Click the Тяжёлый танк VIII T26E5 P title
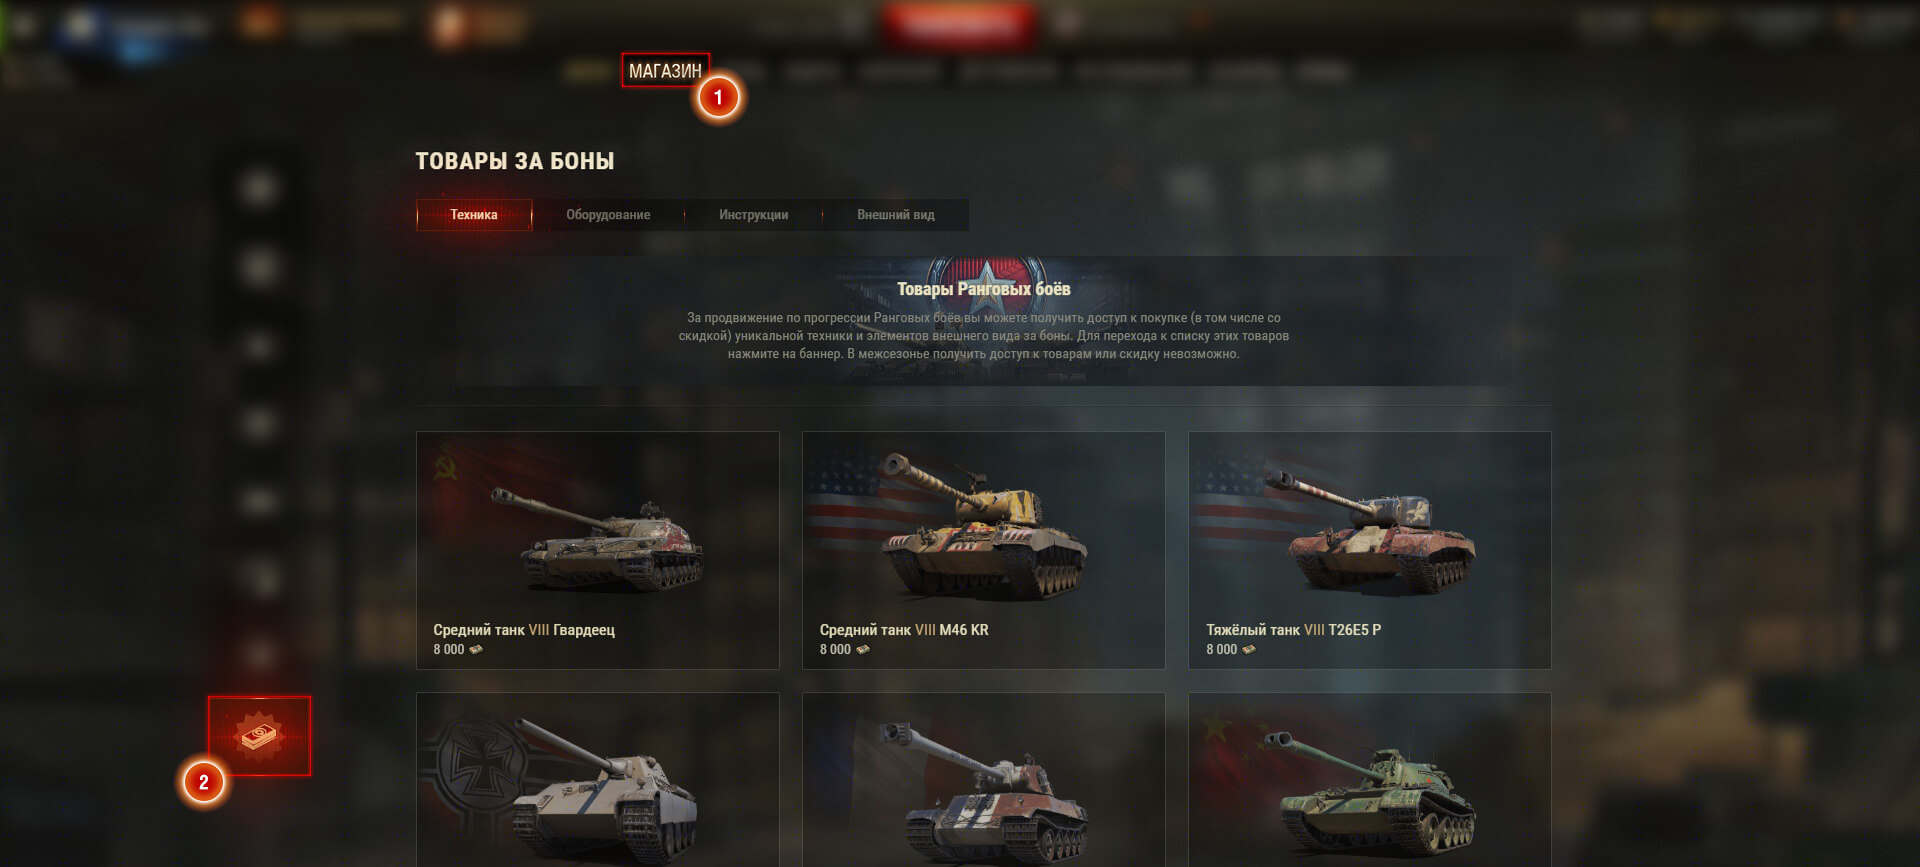The image size is (1920, 867). click(1293, 630)
